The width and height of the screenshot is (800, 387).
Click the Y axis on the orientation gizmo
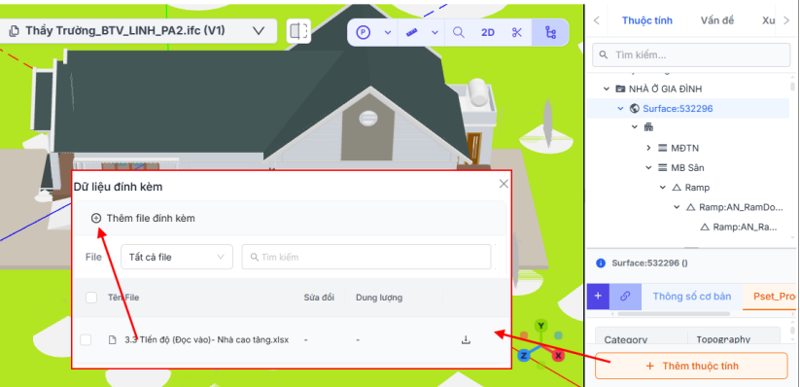pos(541,325)
